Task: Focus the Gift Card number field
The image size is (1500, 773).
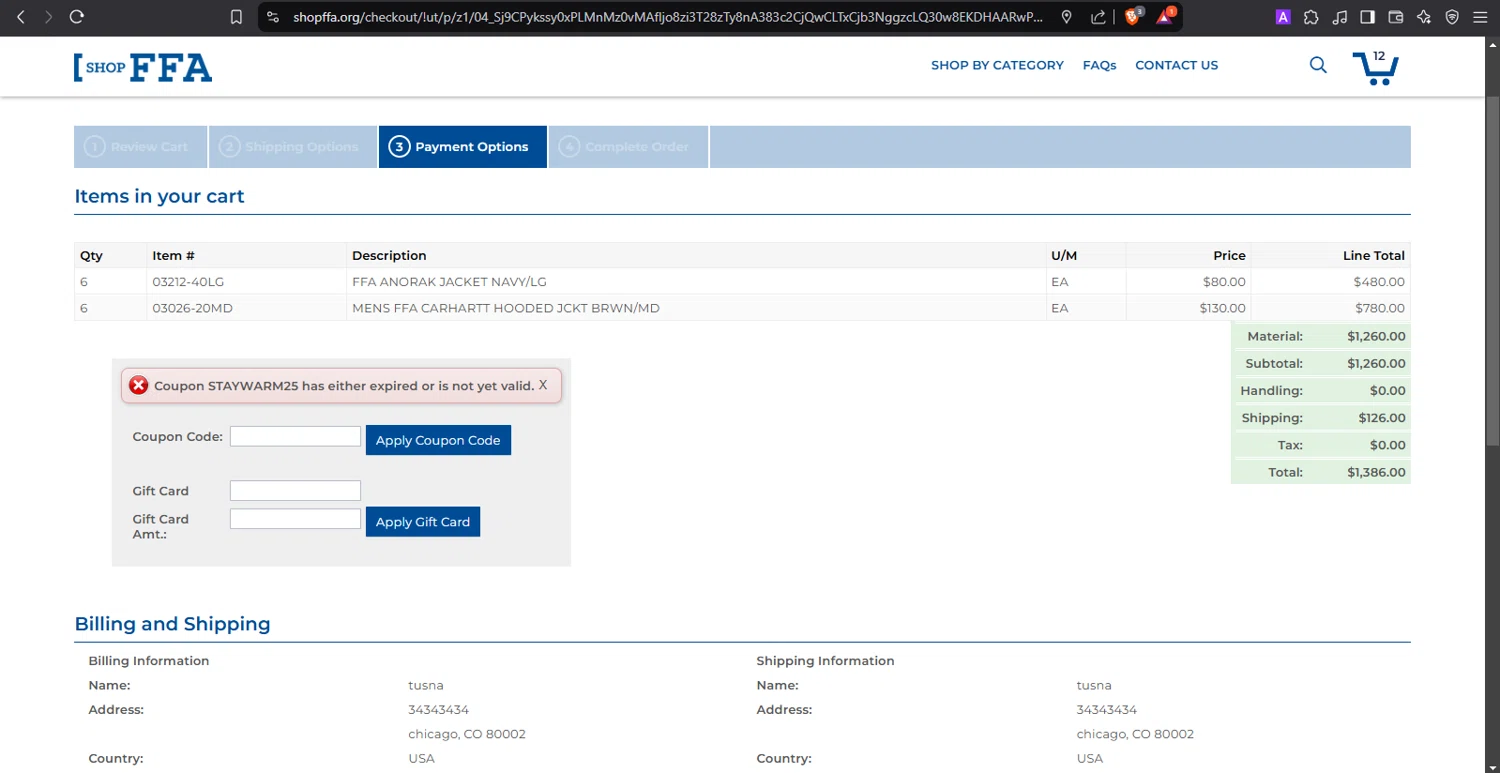Action: click(x=295, y=490)
